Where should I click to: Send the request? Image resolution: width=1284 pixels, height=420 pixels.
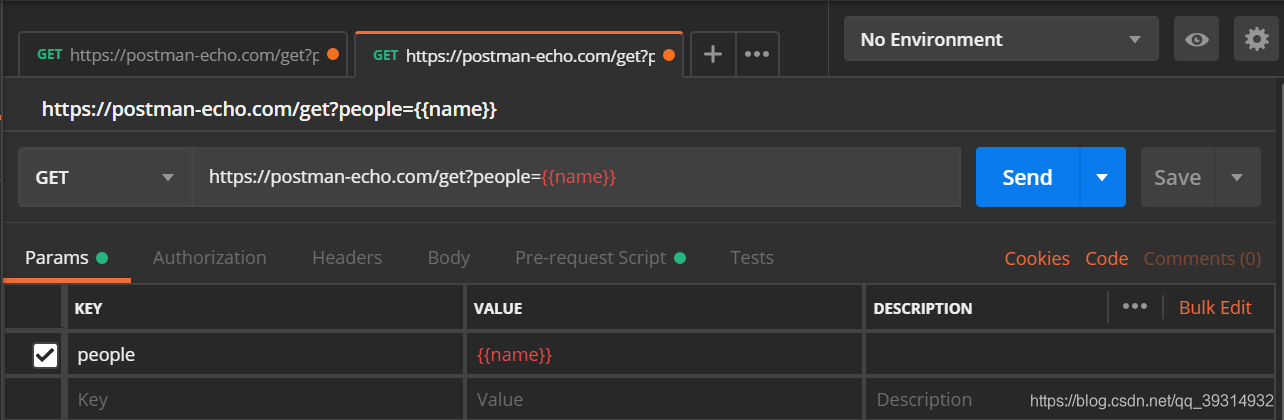(1028, 177)
